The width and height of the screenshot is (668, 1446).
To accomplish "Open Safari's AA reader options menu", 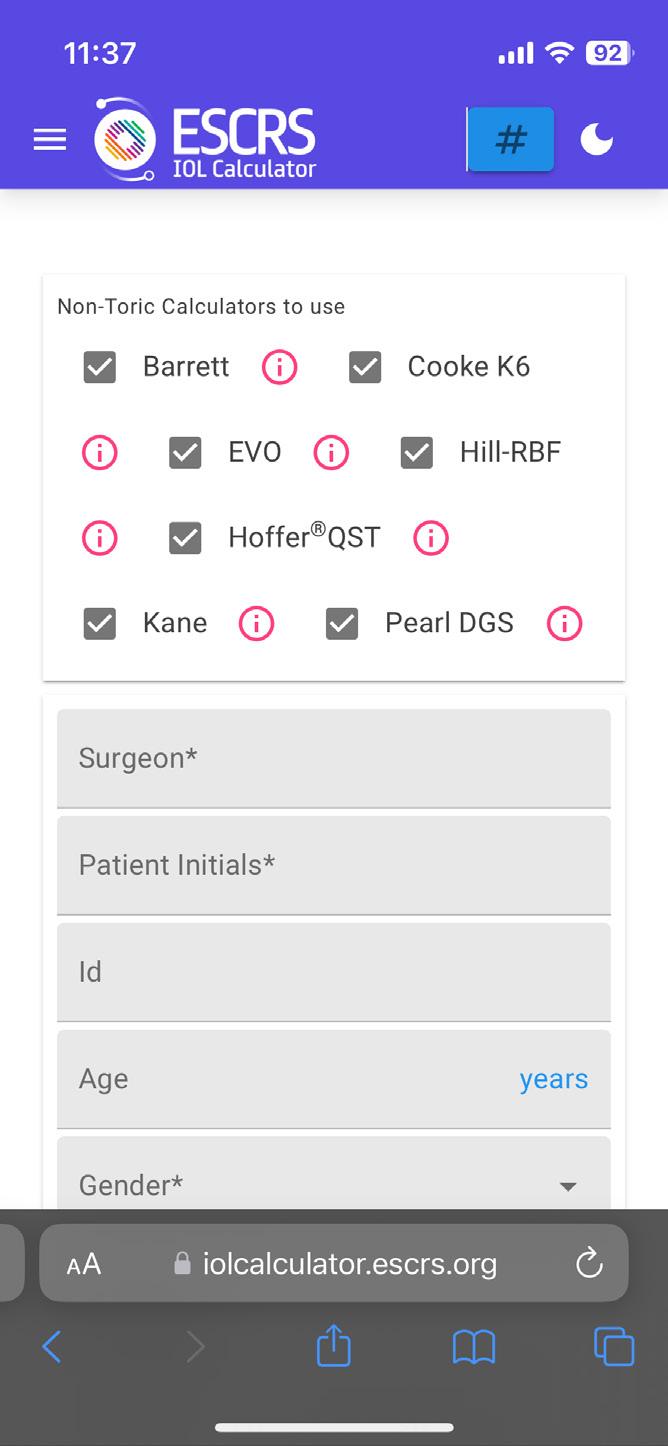I will pos(84,1264).
